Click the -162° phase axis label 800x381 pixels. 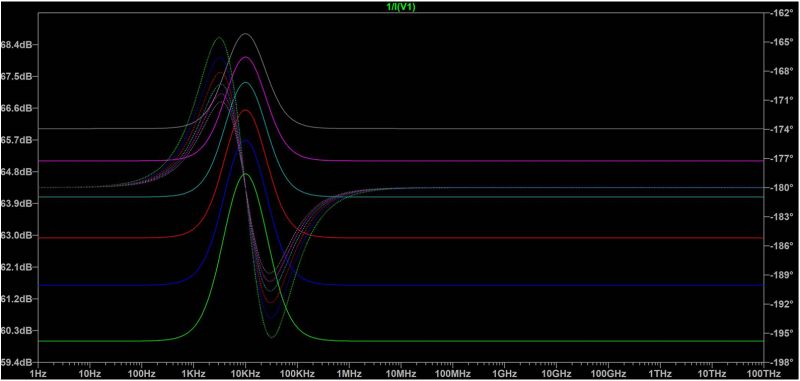pos(781,13)
